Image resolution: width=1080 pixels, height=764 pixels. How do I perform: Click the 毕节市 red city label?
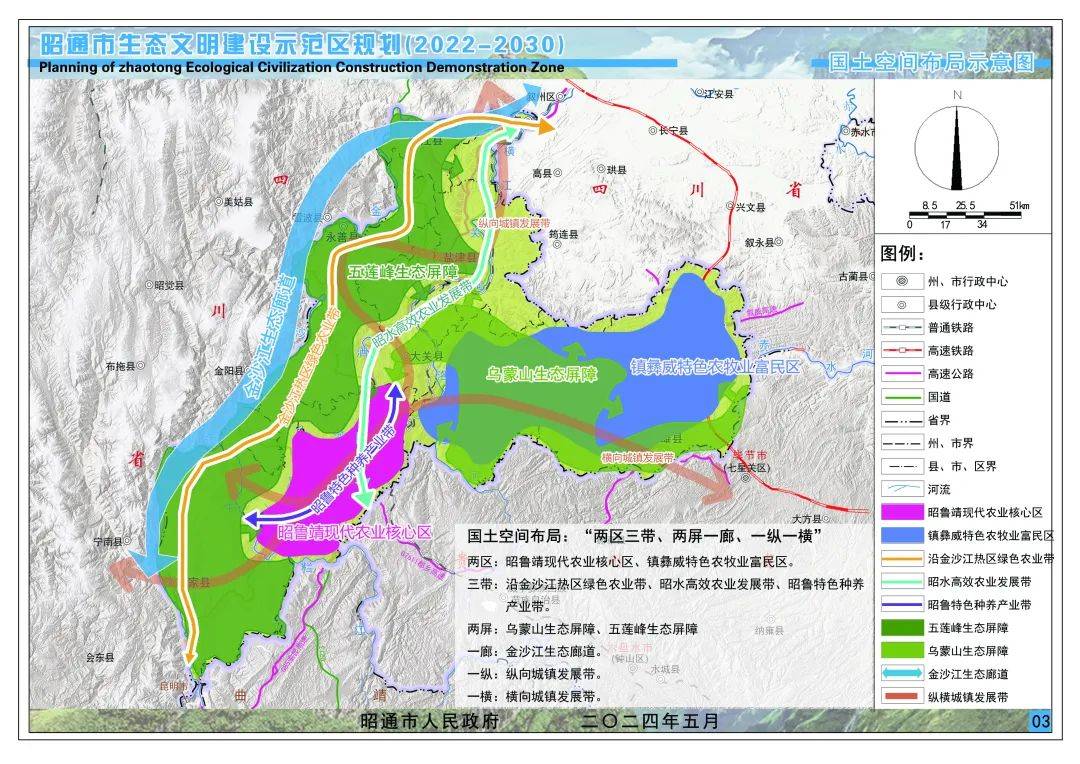pyautogui.click(x=750, y=455)
